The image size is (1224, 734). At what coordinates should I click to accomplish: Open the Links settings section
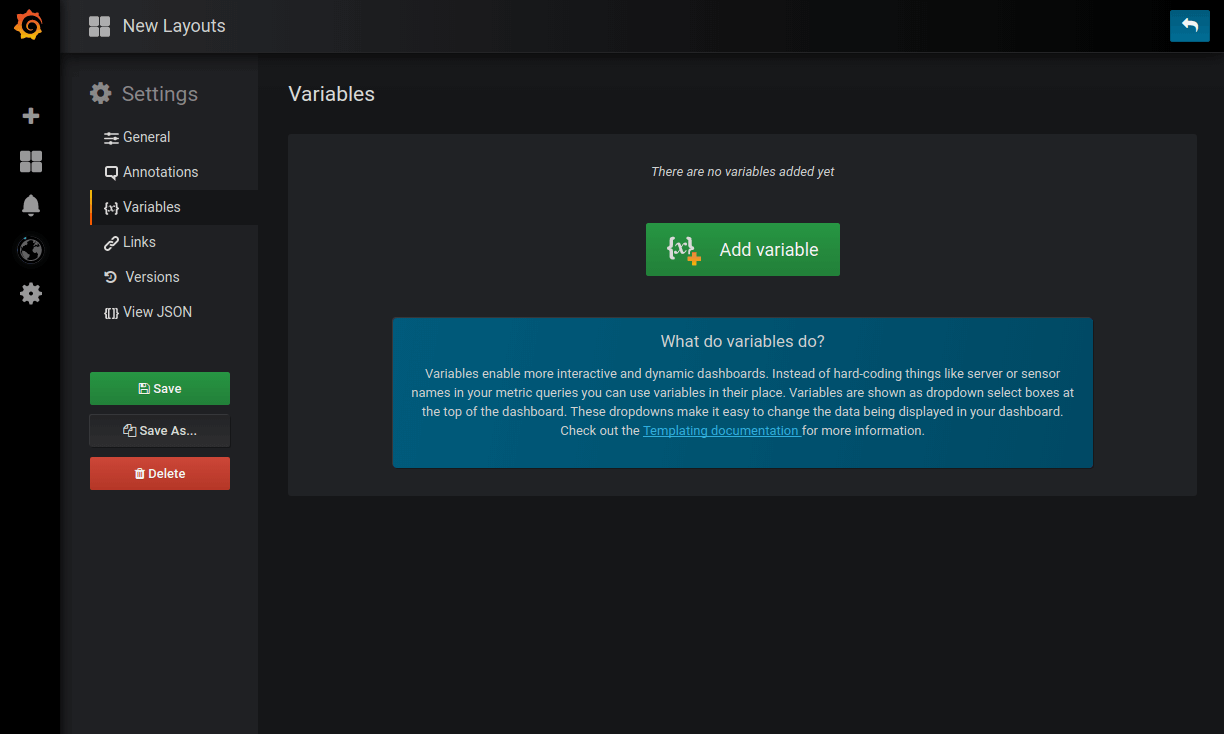(139, 242)
